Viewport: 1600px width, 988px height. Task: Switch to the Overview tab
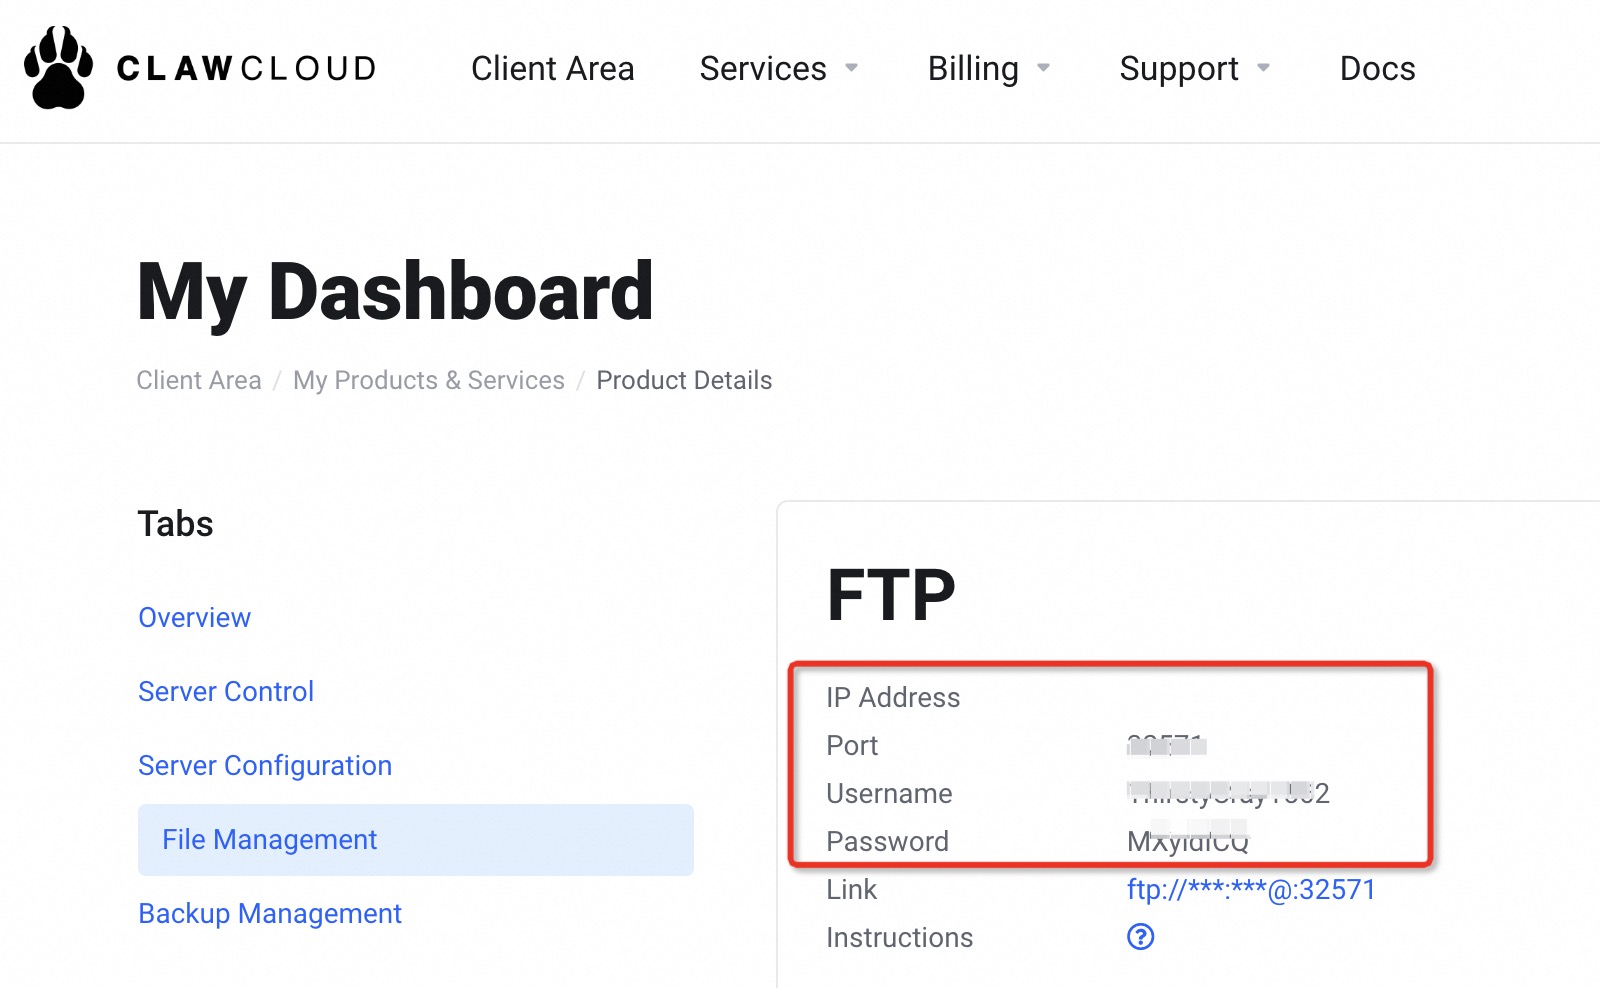click(x=194, y=618)
